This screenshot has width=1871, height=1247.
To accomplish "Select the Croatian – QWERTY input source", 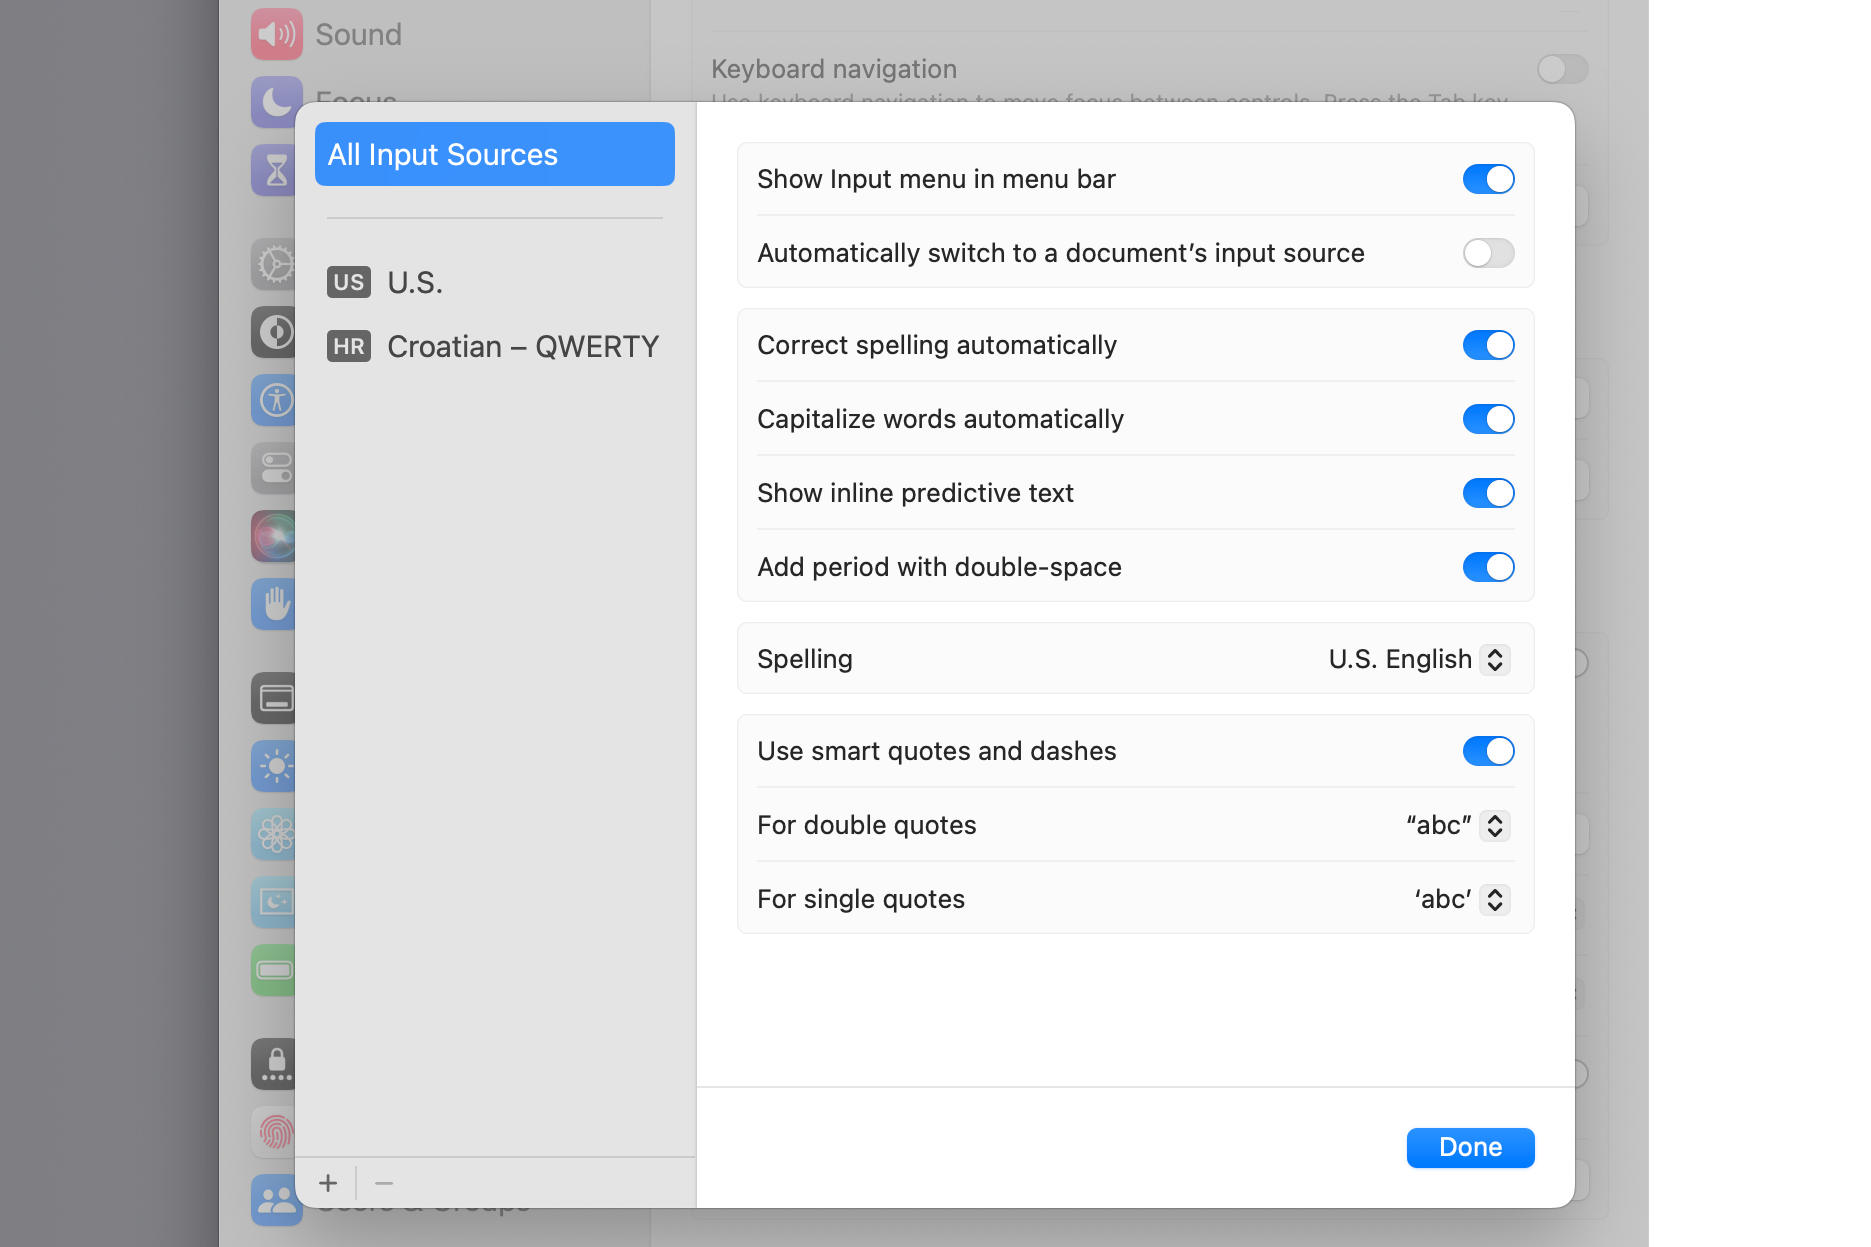I will (x=494, y=346).
